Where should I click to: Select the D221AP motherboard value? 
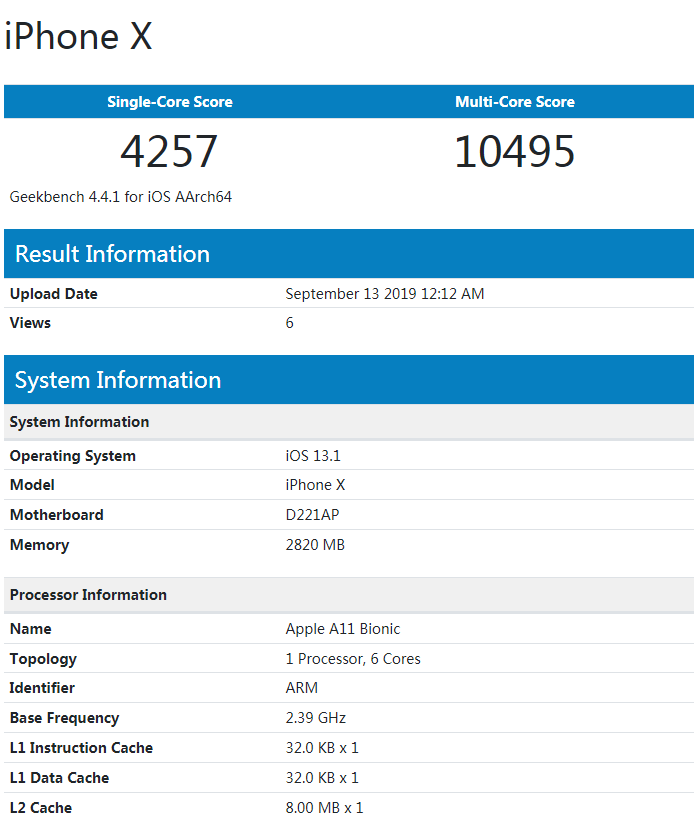click(314, 515)
